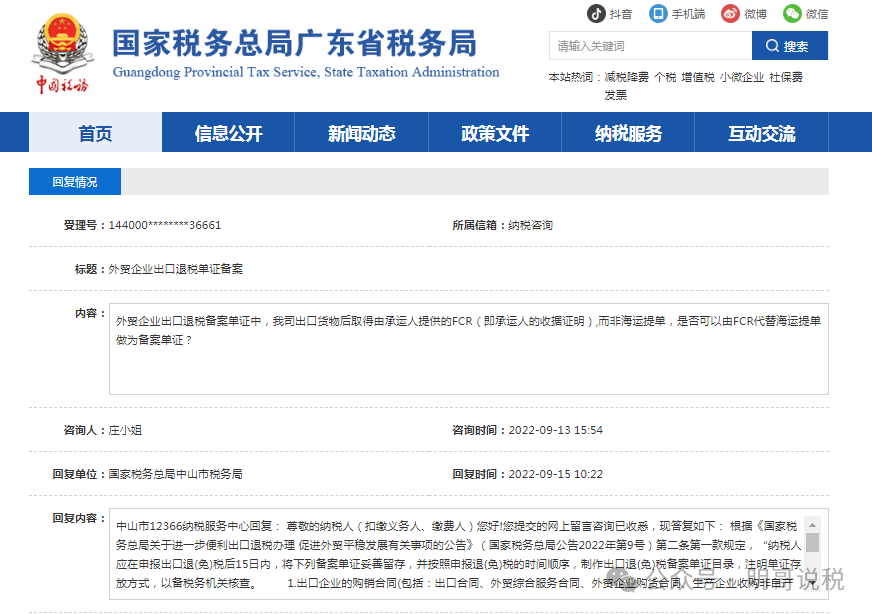Click the keyword search input field
Screen dimensions: 872x614
[x=648, y=46]
